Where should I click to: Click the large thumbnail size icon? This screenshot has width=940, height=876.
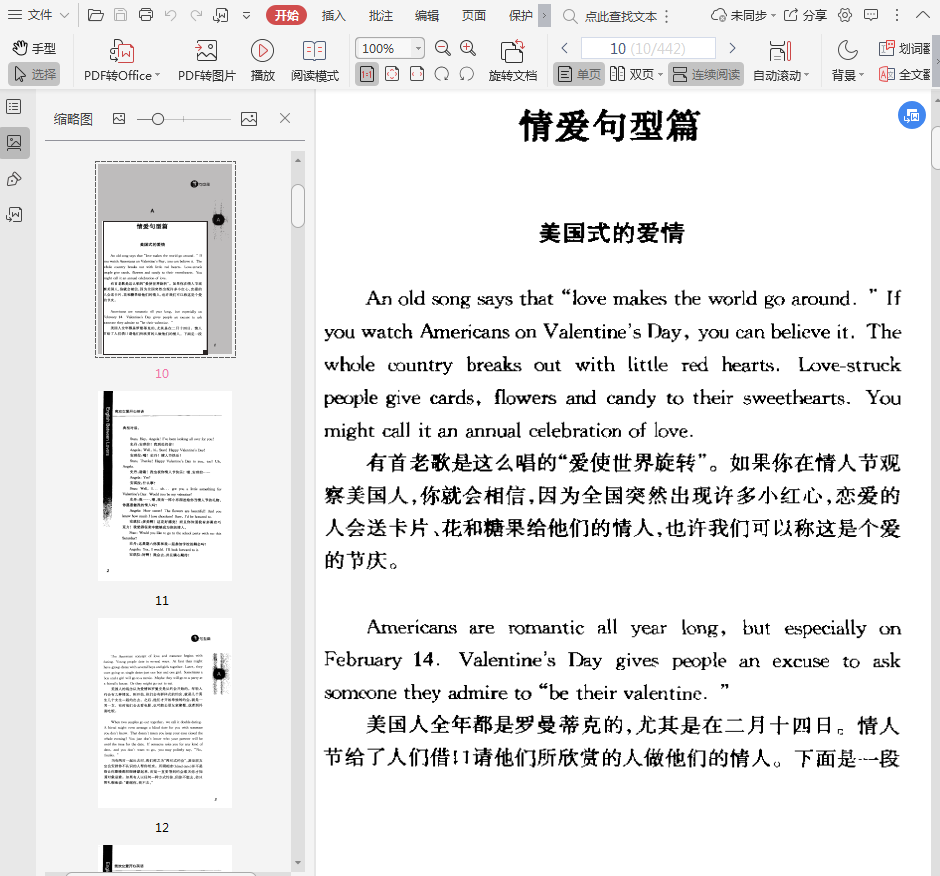point(249,119)
